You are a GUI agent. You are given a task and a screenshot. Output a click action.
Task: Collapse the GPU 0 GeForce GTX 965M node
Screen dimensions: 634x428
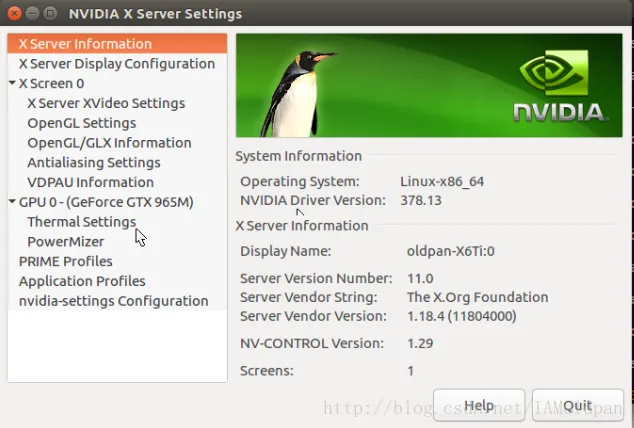tap(12, 201)
